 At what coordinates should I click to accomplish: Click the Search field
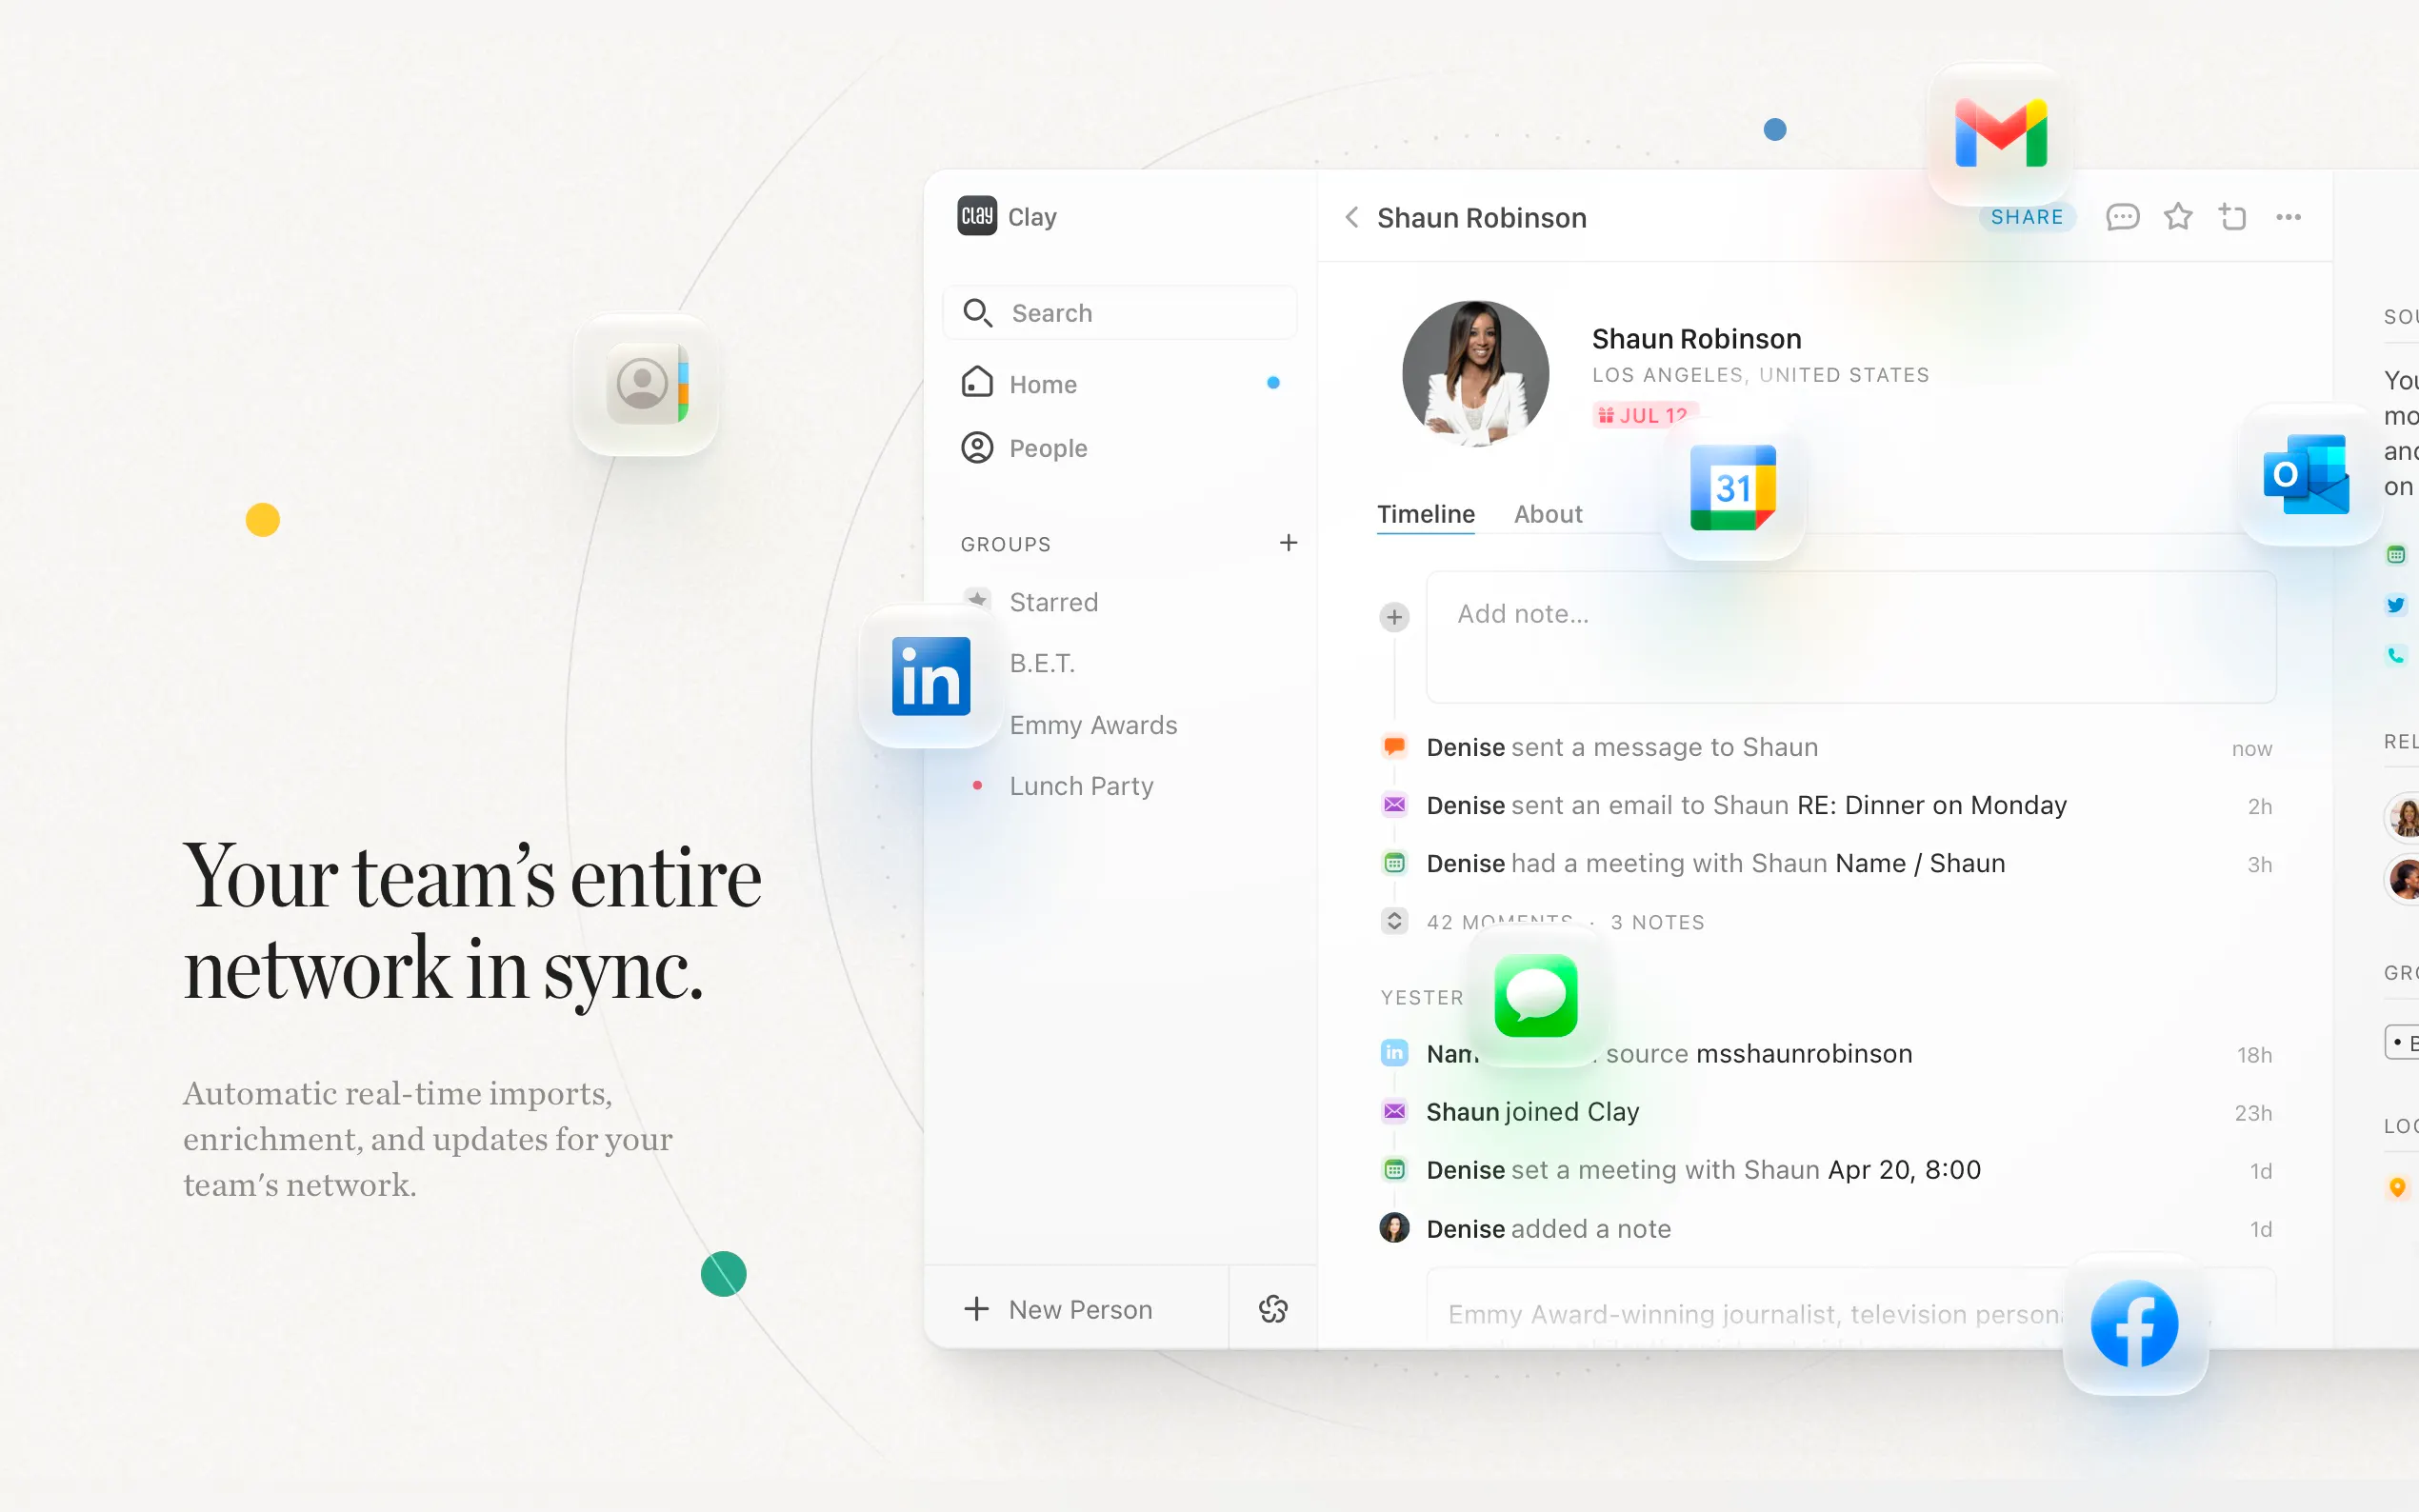click(x=1120, y=313)
